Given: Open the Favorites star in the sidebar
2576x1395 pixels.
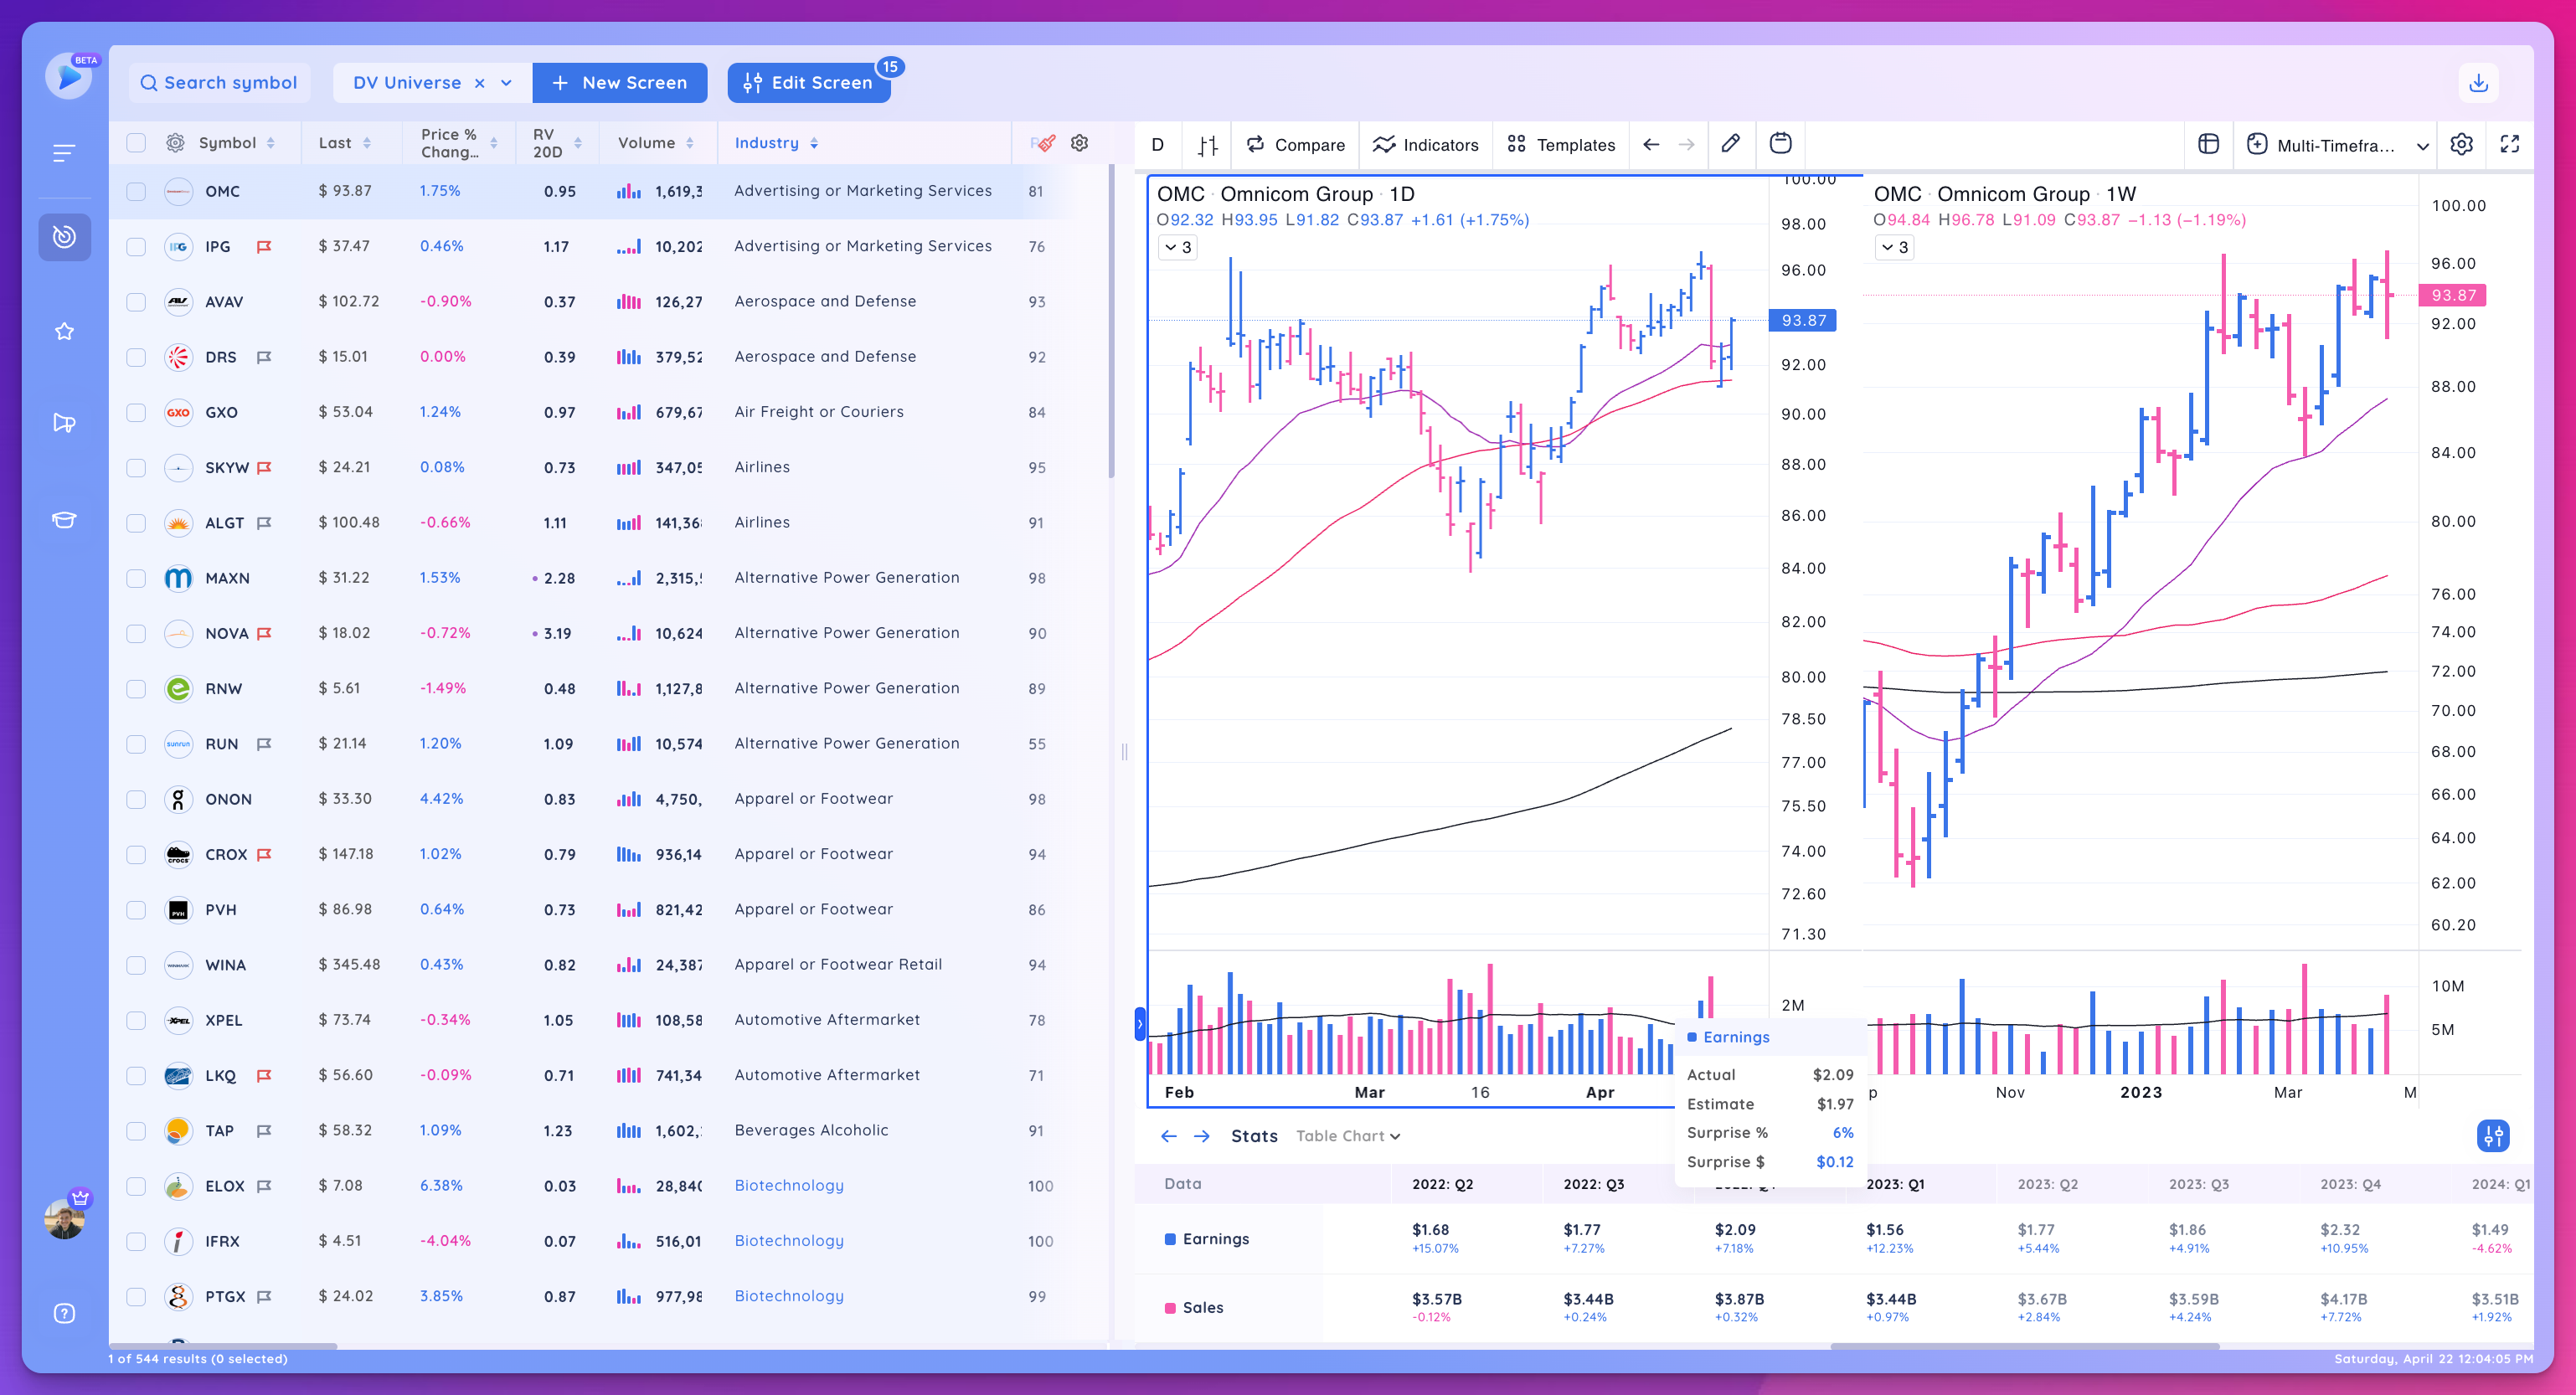Looking at the screenshot, I should click(65, 331).
